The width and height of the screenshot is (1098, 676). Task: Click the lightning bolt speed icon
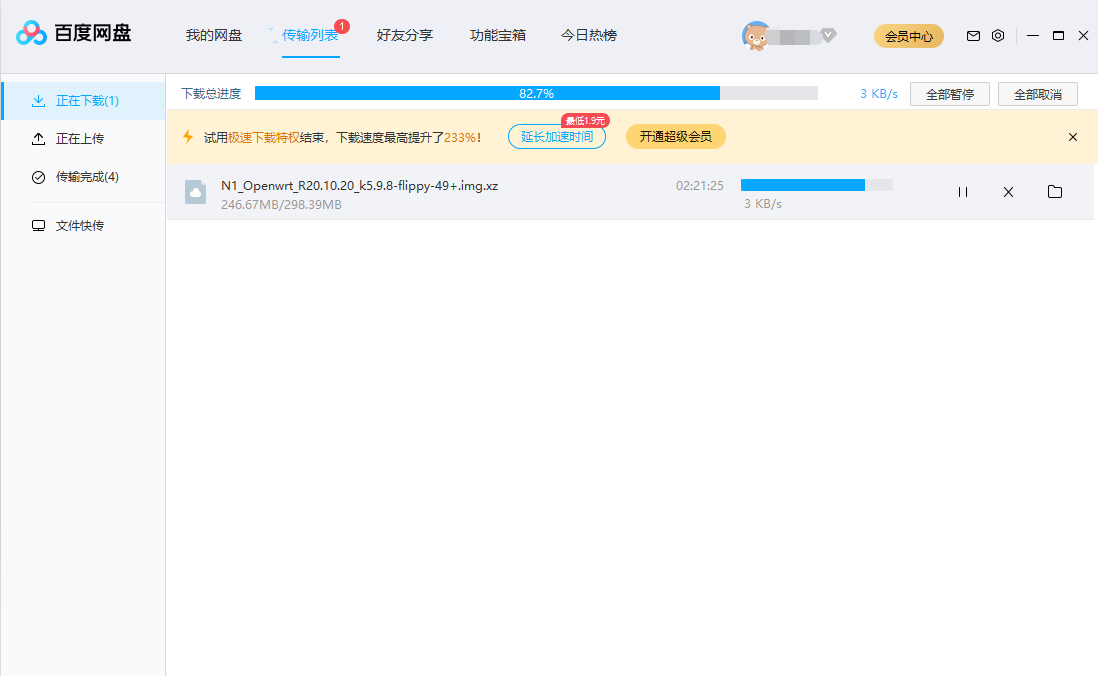(x=188, y=137)
